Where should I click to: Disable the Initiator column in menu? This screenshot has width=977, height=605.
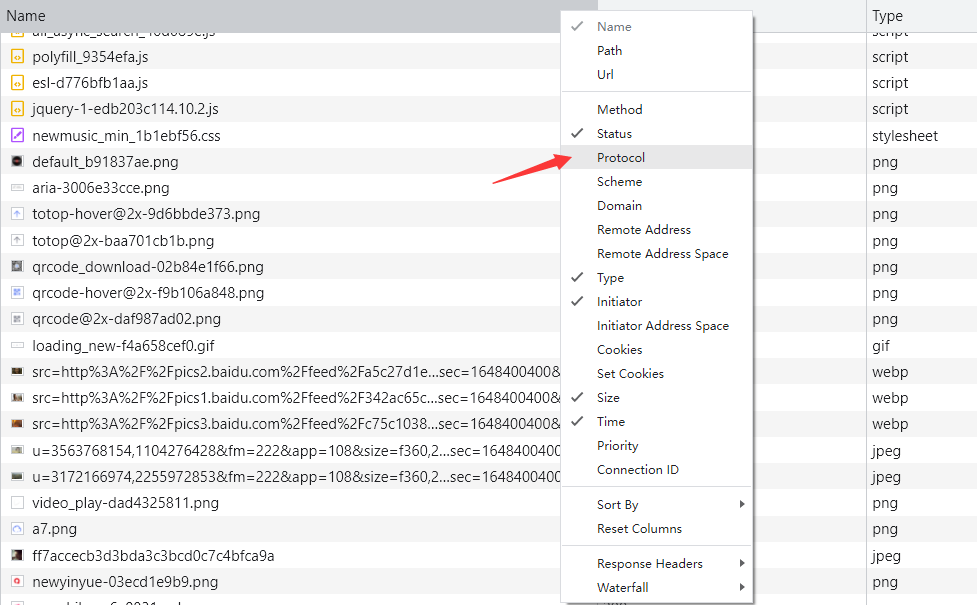[619, 302]
